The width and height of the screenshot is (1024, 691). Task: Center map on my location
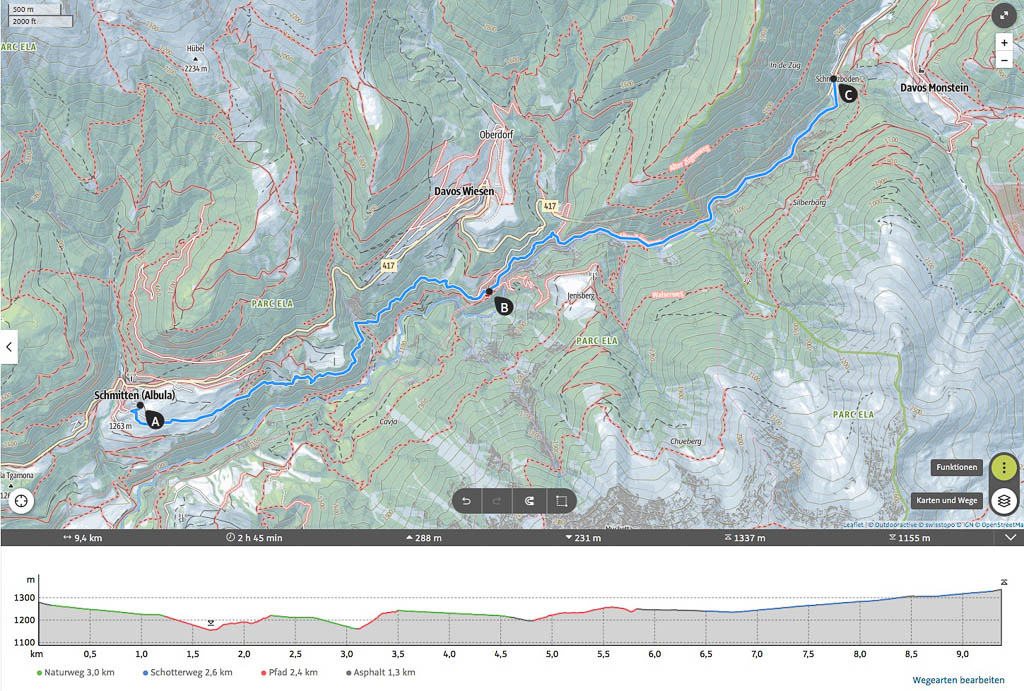(20, 503)
